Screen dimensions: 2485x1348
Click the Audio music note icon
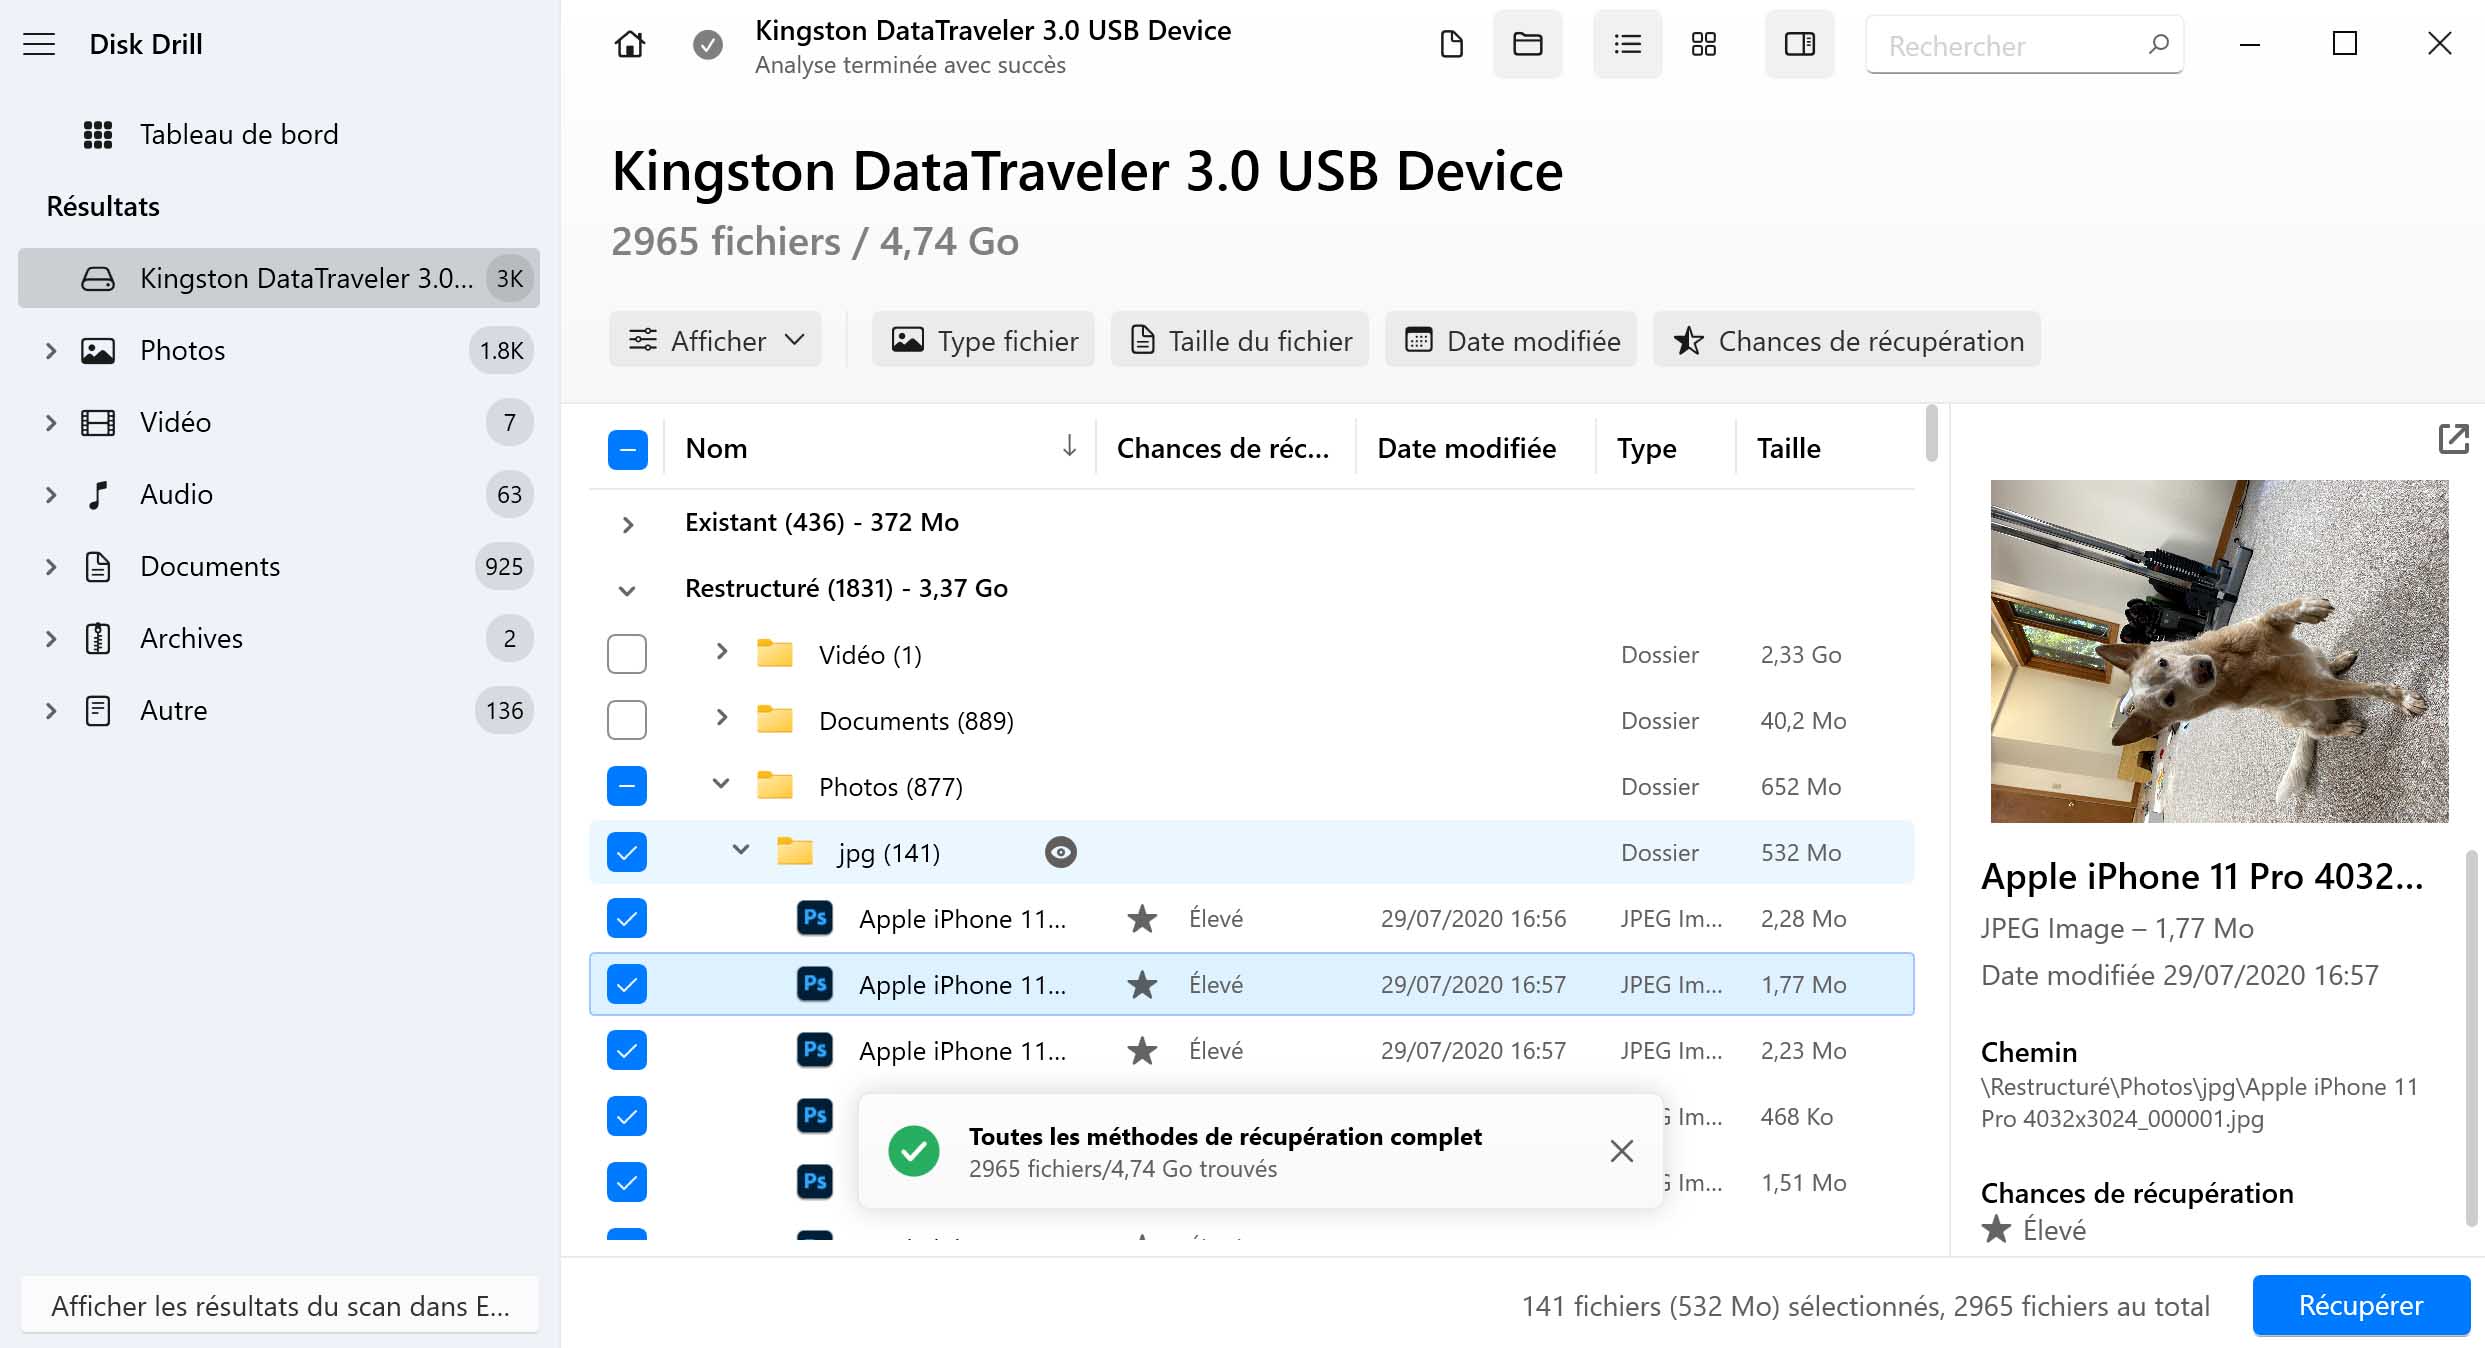point(98,495)
